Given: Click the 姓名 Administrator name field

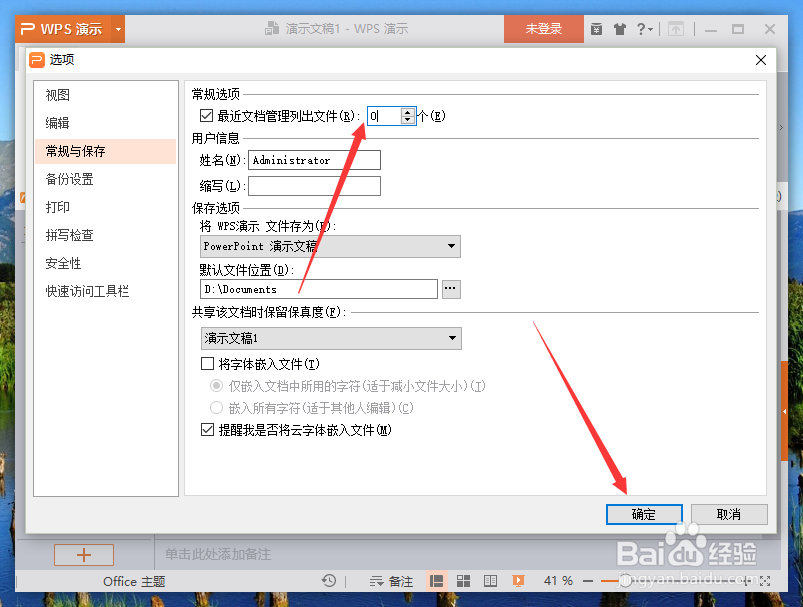Looking at the screenshot, I should [x=314, y=160].
